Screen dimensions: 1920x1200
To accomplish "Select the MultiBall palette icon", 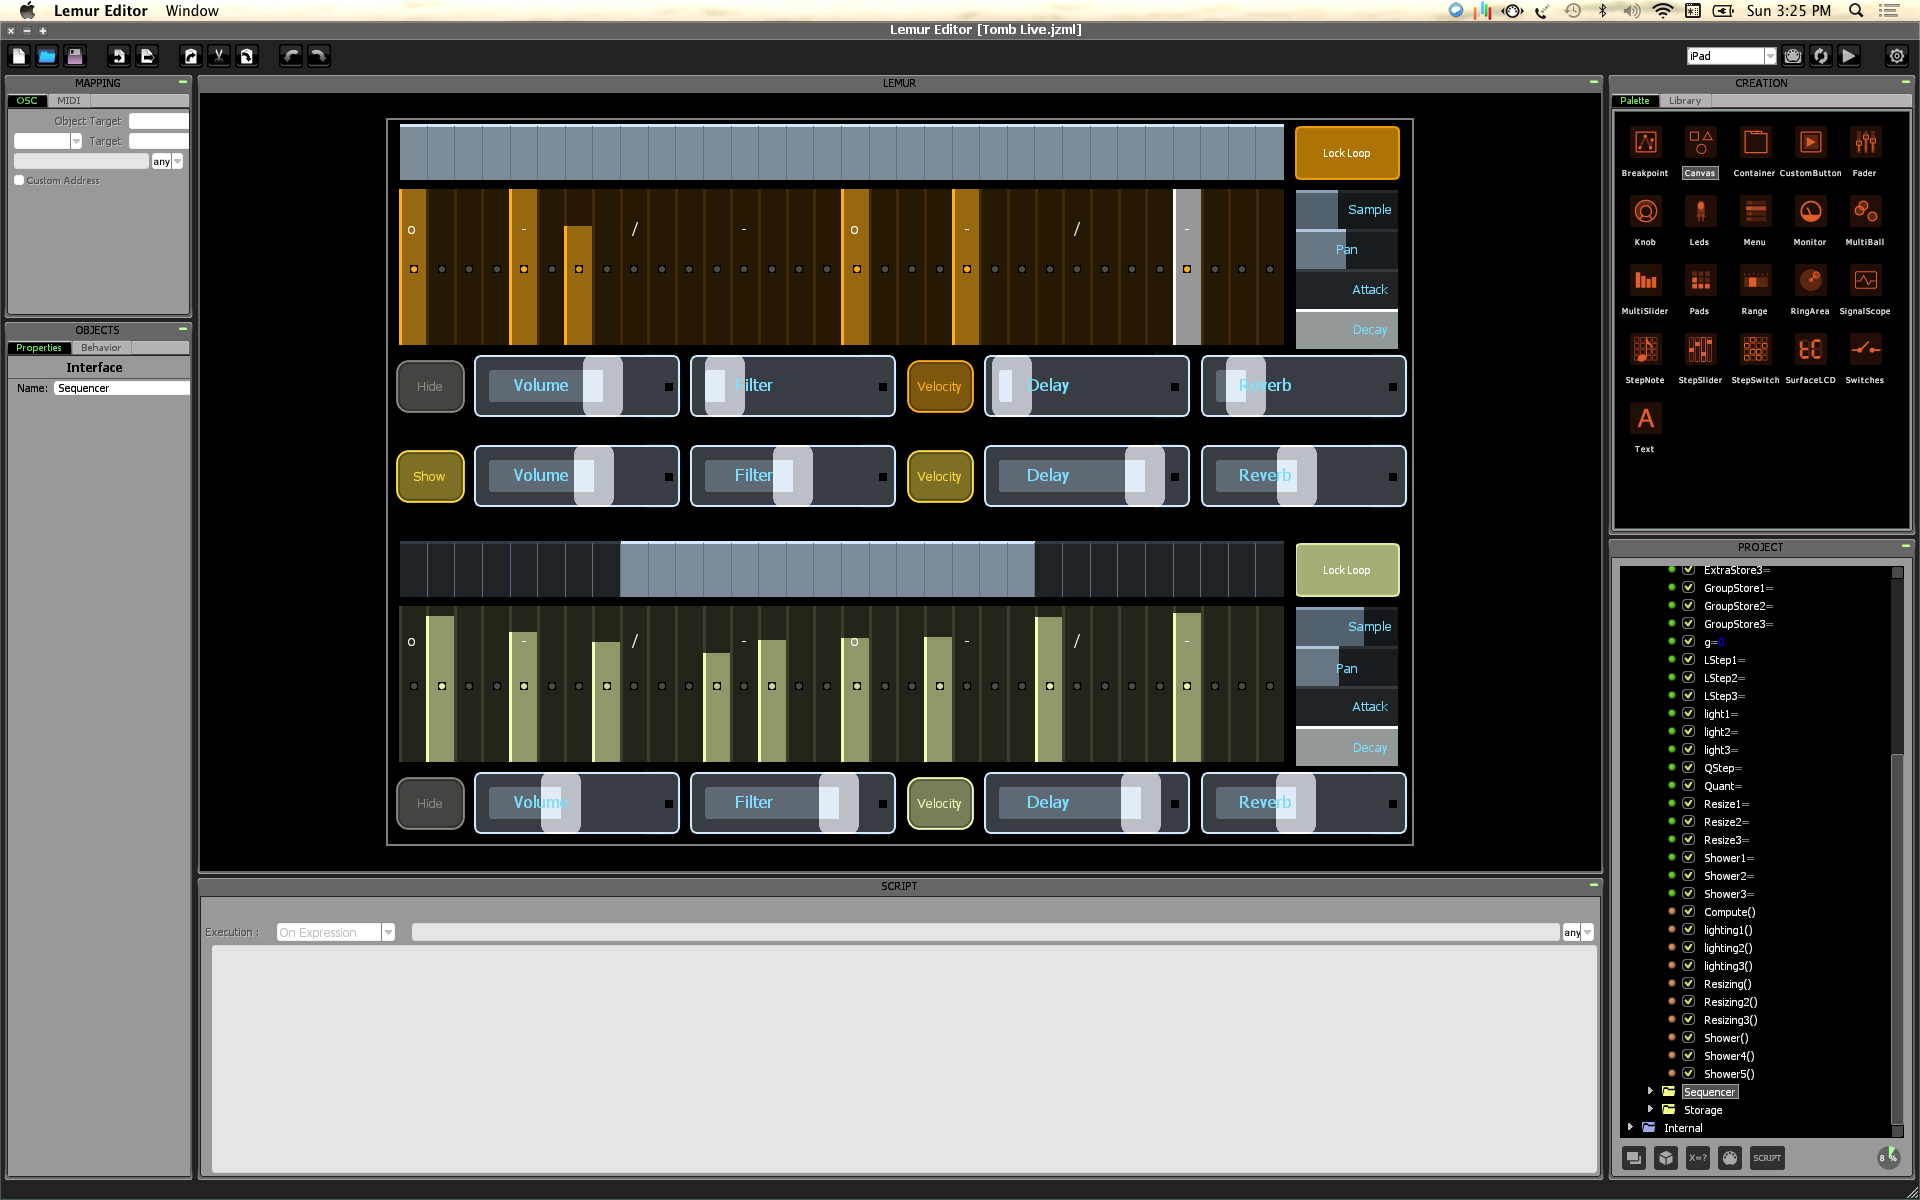I will coord(1864,212).
